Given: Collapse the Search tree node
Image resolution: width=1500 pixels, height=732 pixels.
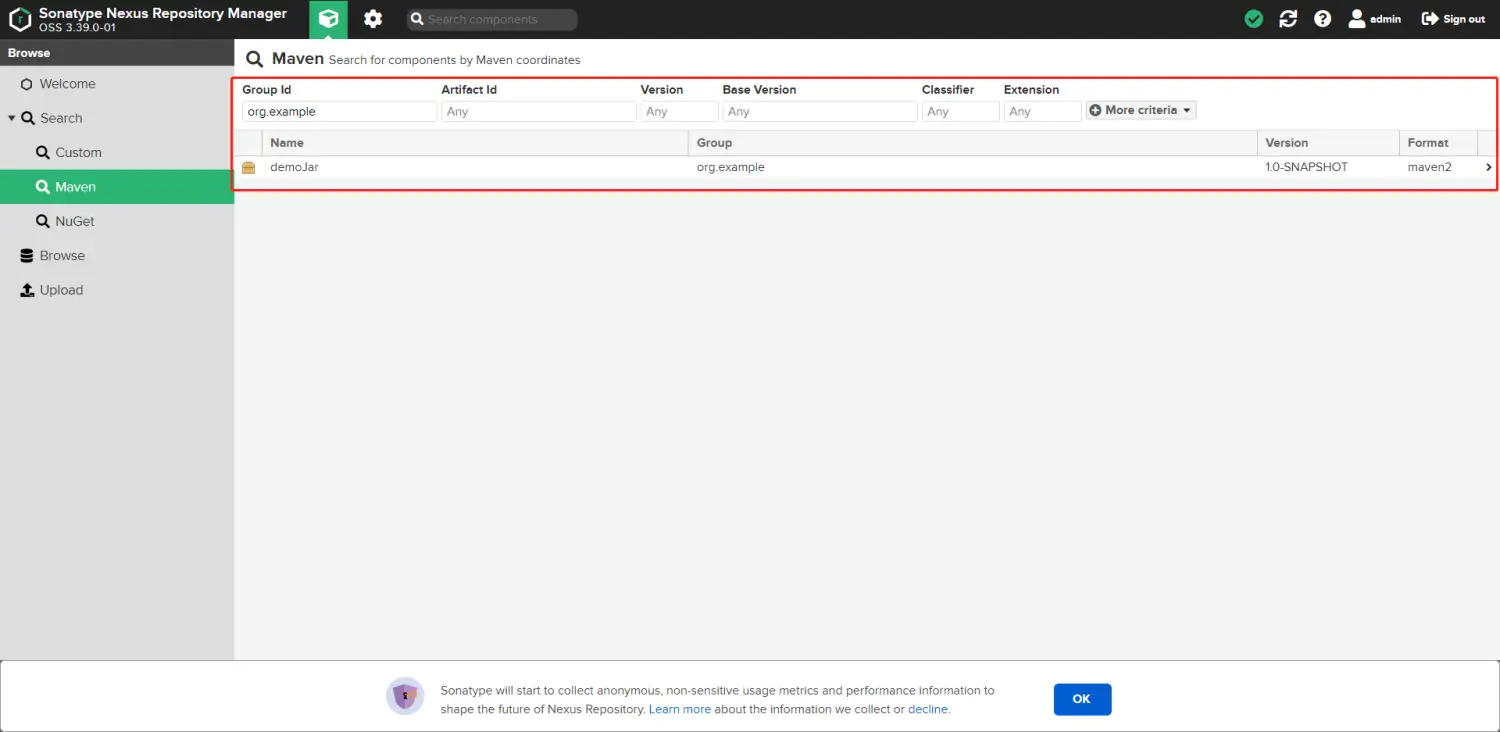Looking at the screenshot, I should coord(12,118).
